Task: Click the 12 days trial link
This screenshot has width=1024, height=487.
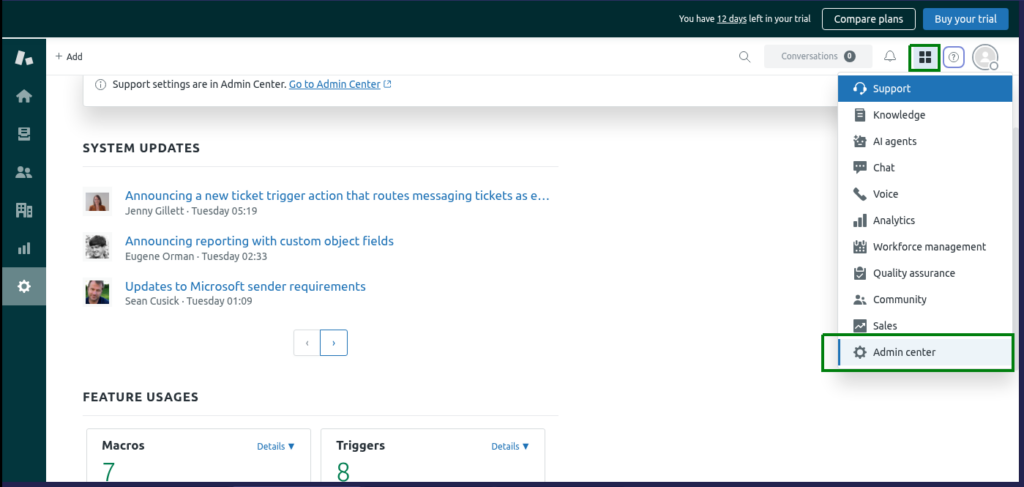Action: click(731, 19)
